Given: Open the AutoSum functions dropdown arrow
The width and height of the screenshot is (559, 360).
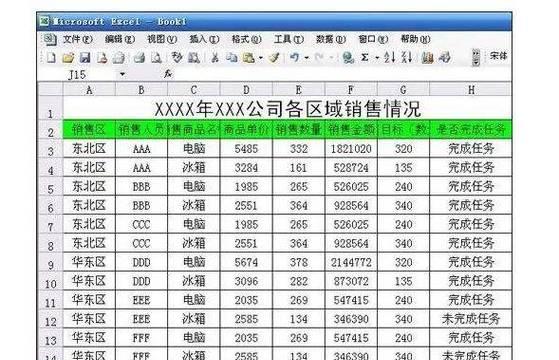Looking at the screenshot, I should [x=376, y=58].
